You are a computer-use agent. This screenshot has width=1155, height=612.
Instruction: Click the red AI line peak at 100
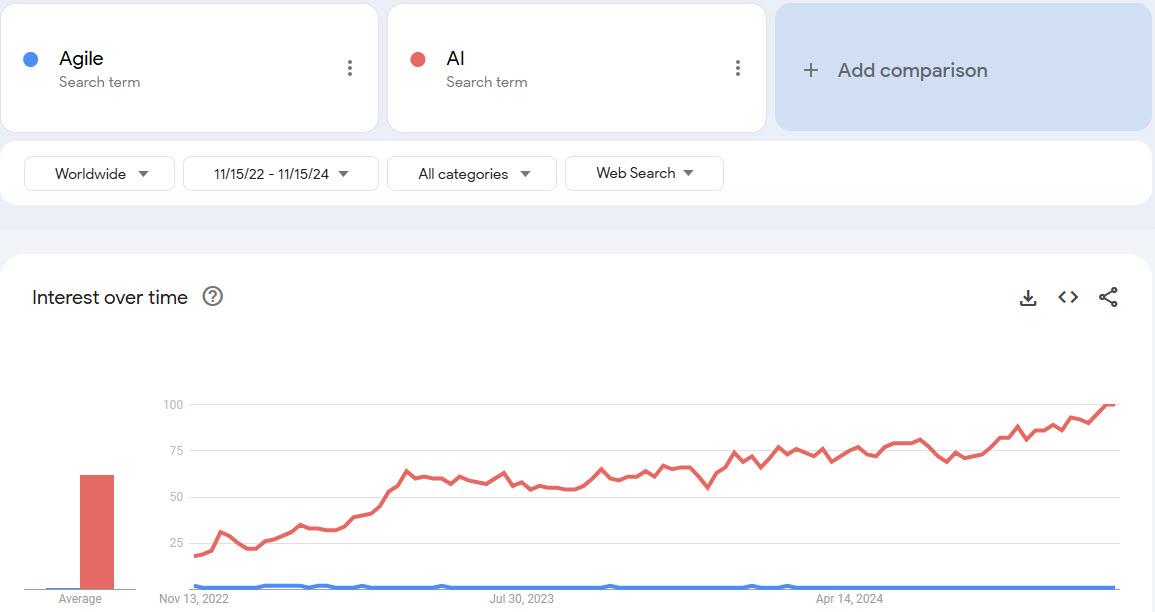(x=1110, y=404)
